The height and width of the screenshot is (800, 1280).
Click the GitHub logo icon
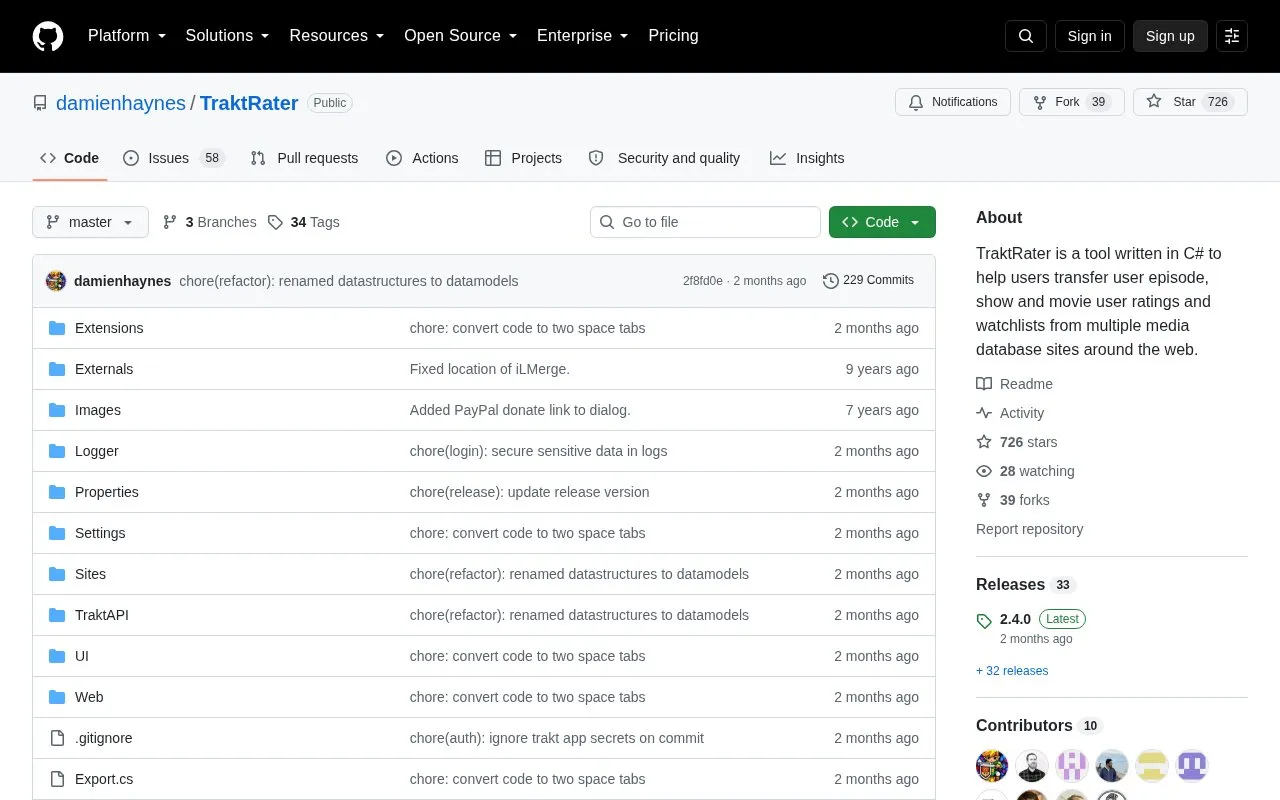[x=48, y=36]
